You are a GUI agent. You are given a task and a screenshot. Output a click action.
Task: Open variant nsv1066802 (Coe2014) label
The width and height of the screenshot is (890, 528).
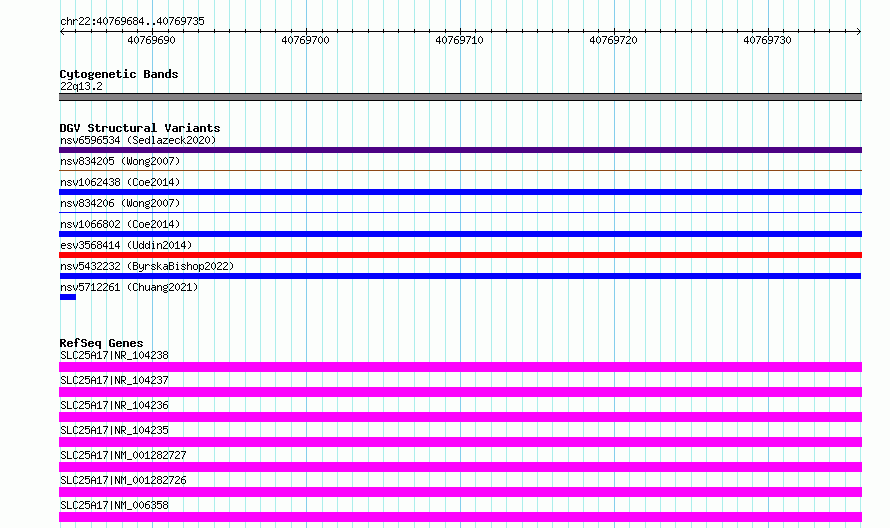(x=120, y=224)
